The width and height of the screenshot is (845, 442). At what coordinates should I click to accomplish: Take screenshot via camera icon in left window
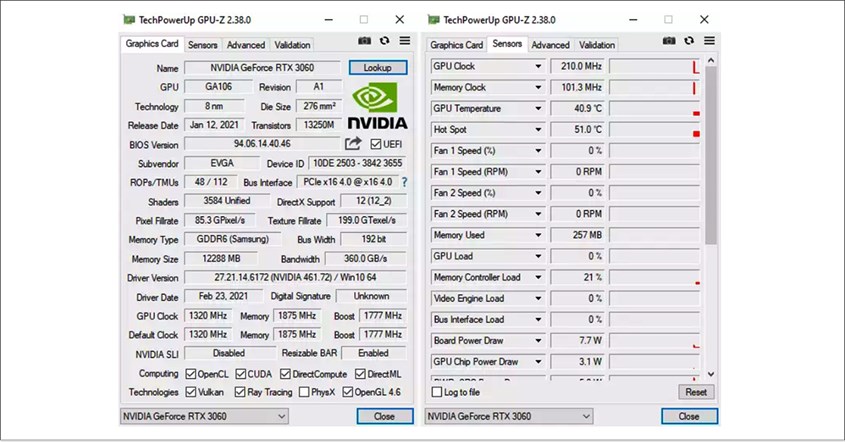pyautogui.click(x=364, y=41)
